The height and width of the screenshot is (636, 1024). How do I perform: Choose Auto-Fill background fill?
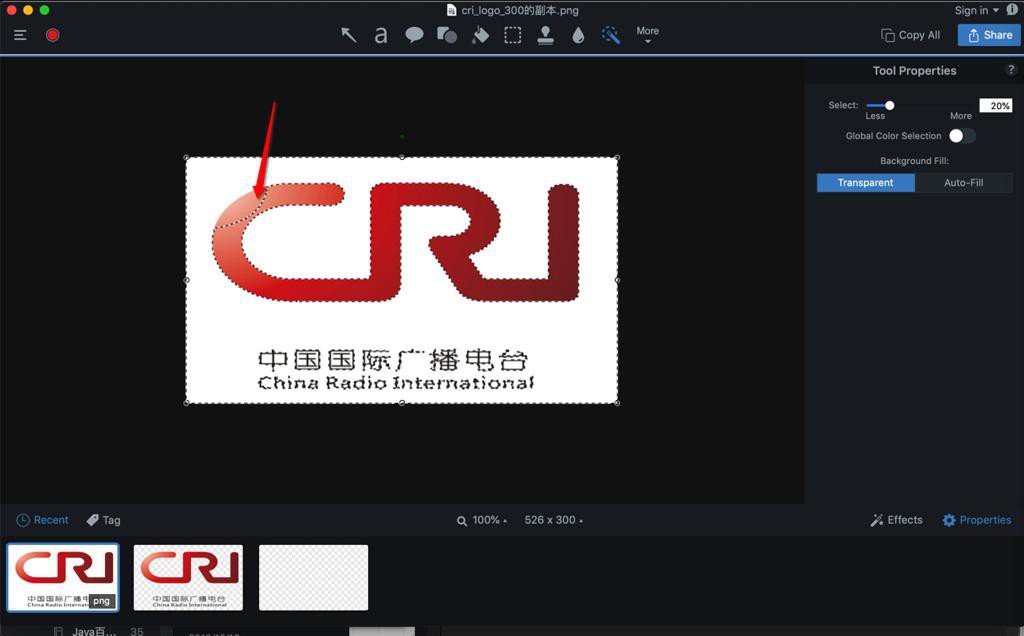(963, 183)
